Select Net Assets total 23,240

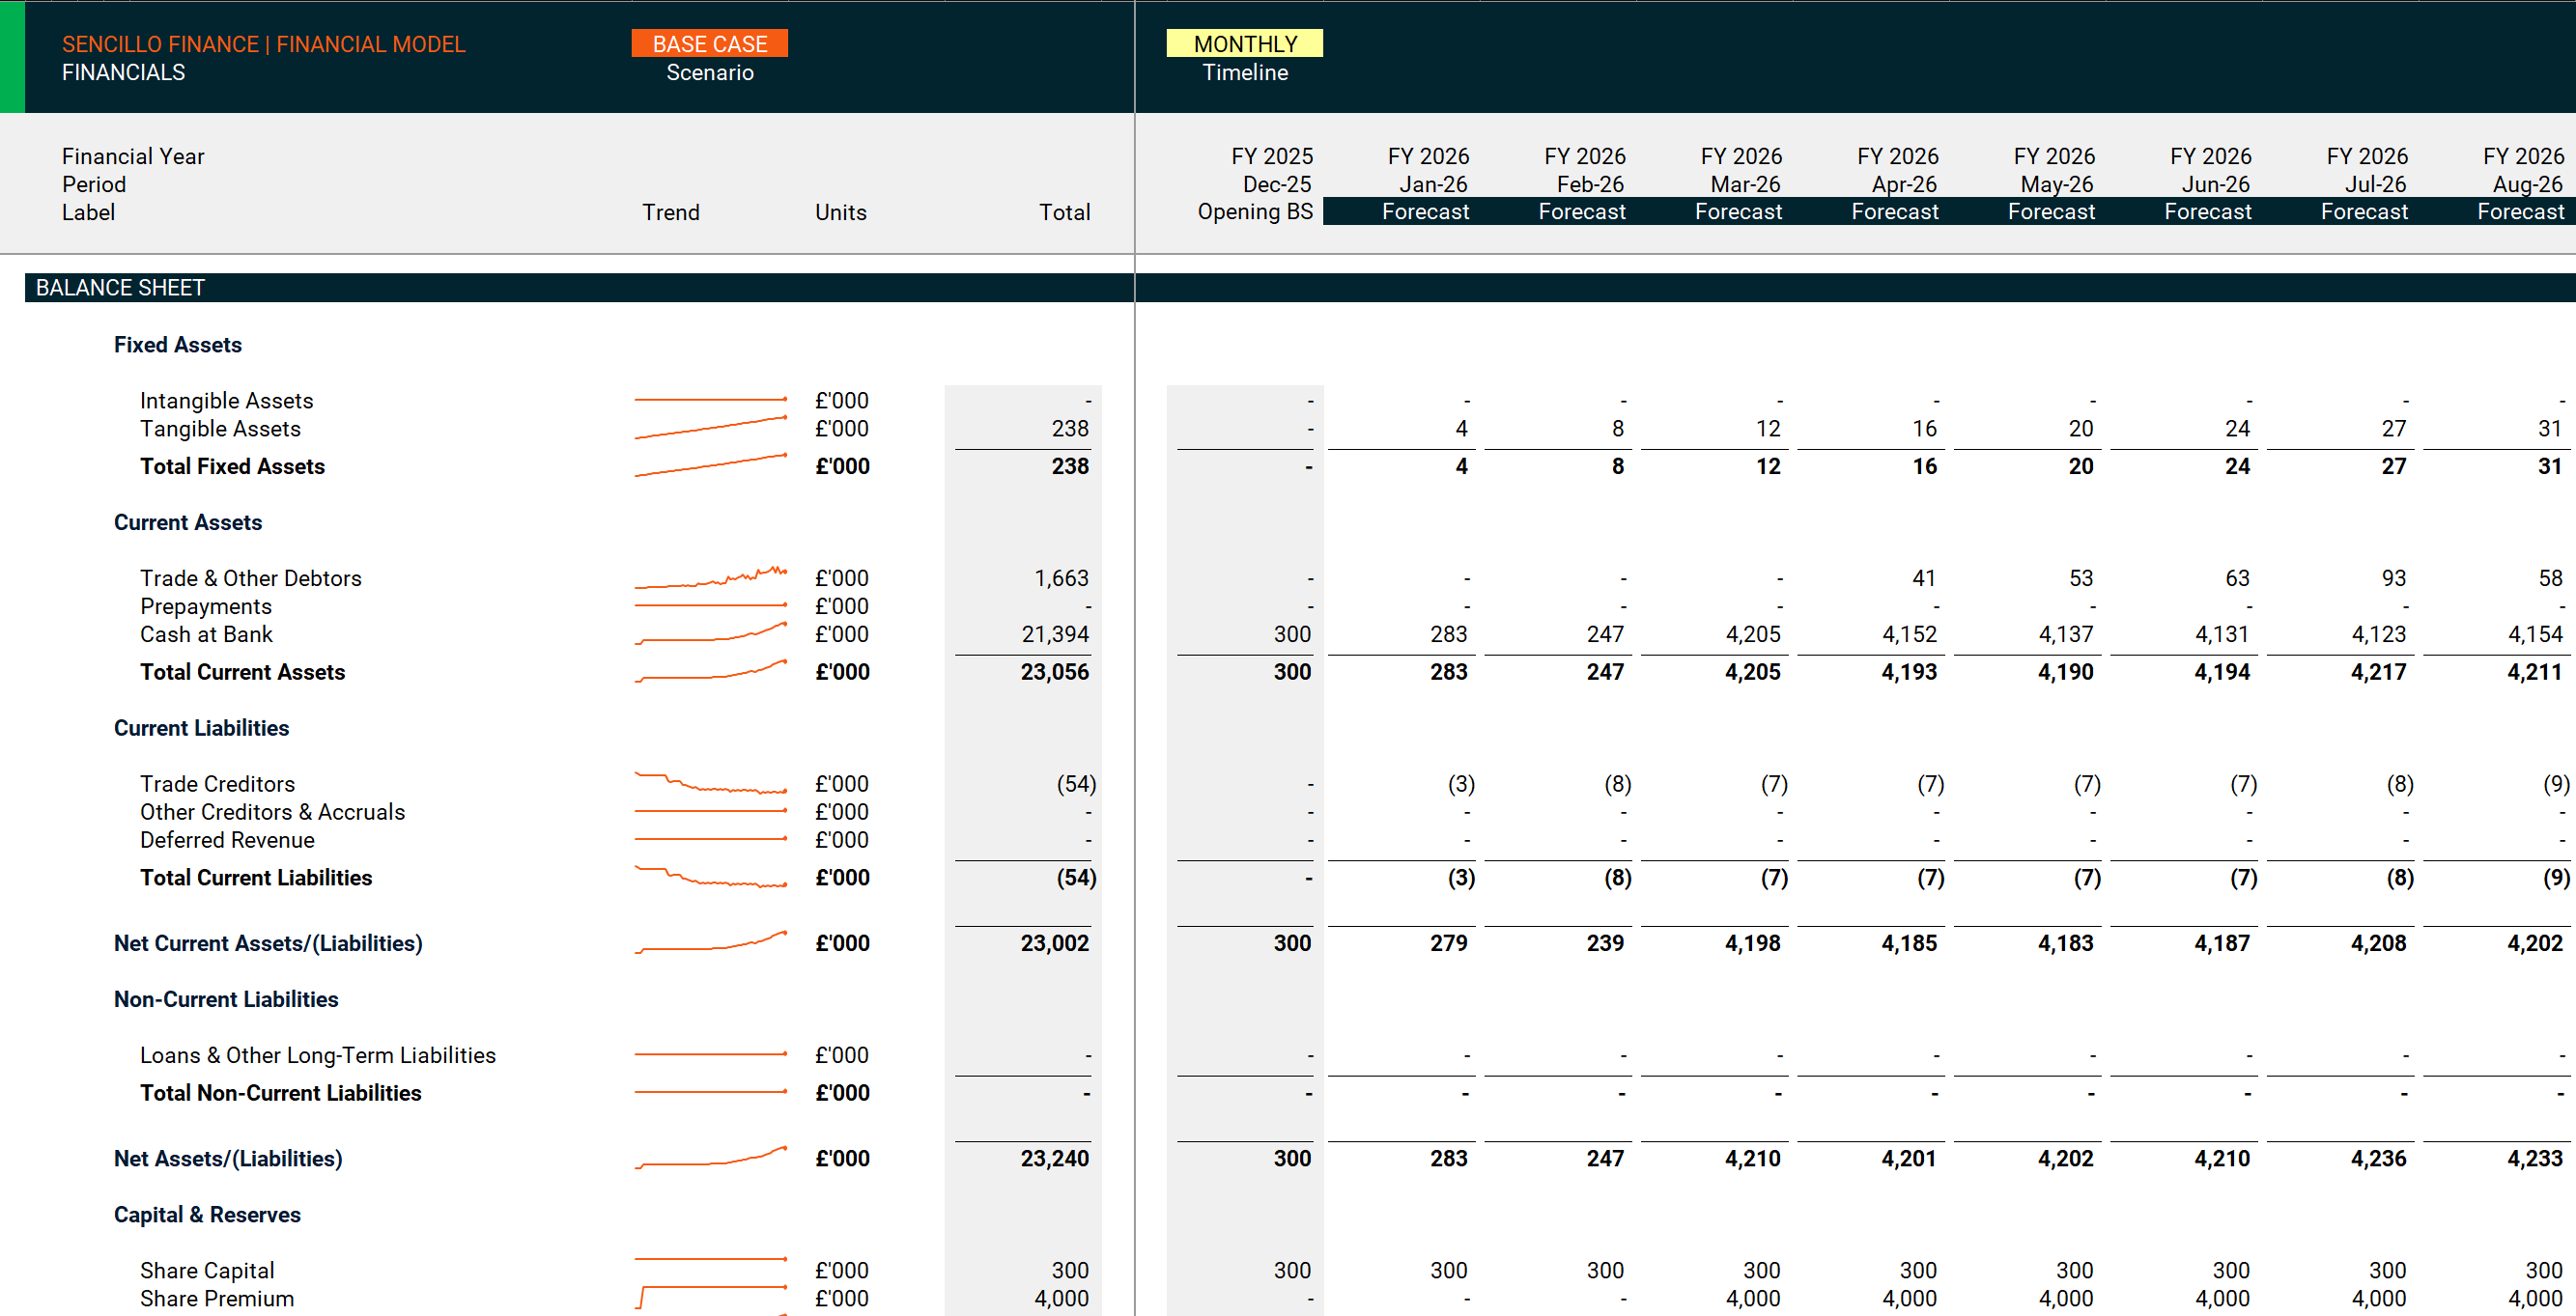pyautogui.click(x=1054, y=1159)
